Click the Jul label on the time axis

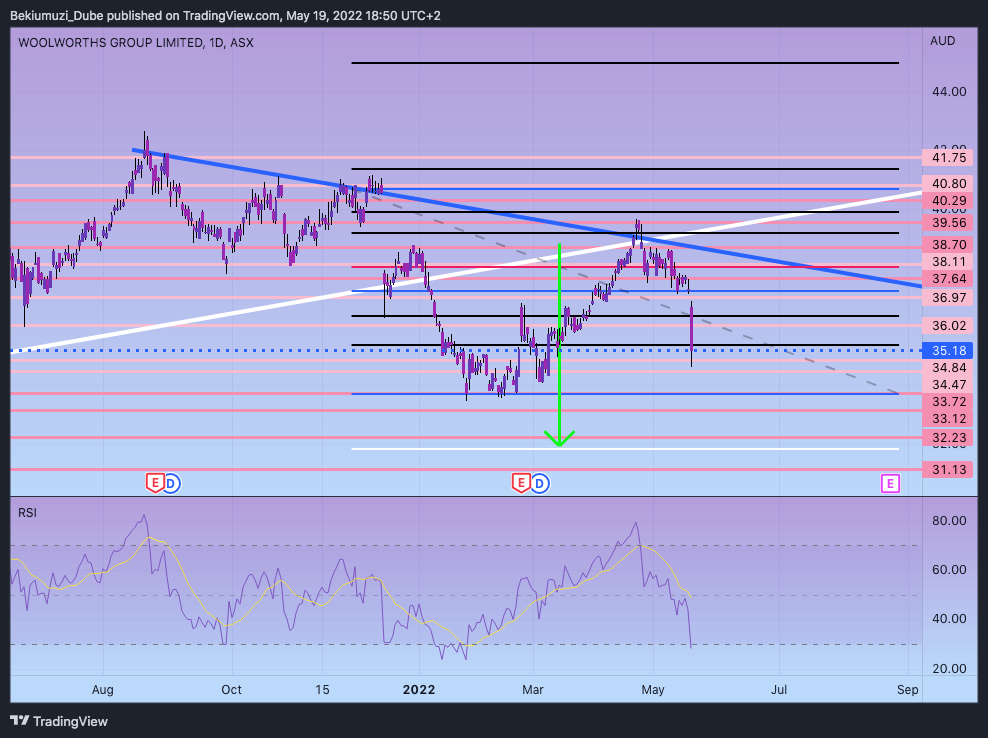[x=779, y=689]
